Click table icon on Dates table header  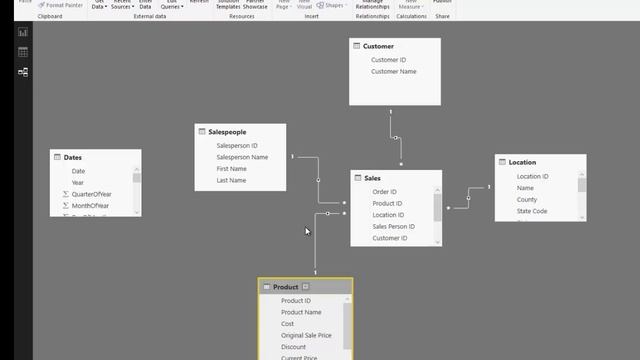(57, 157)
